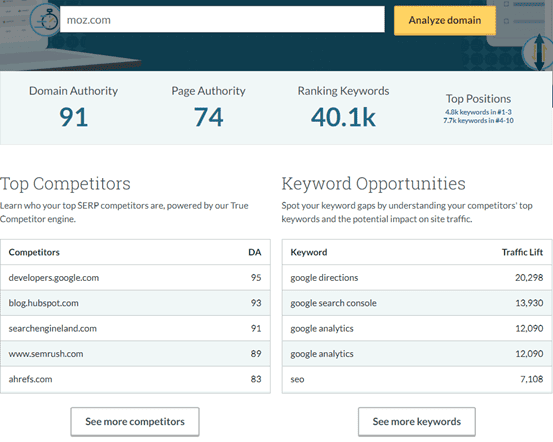Click the DA column header

pos(255,252)
